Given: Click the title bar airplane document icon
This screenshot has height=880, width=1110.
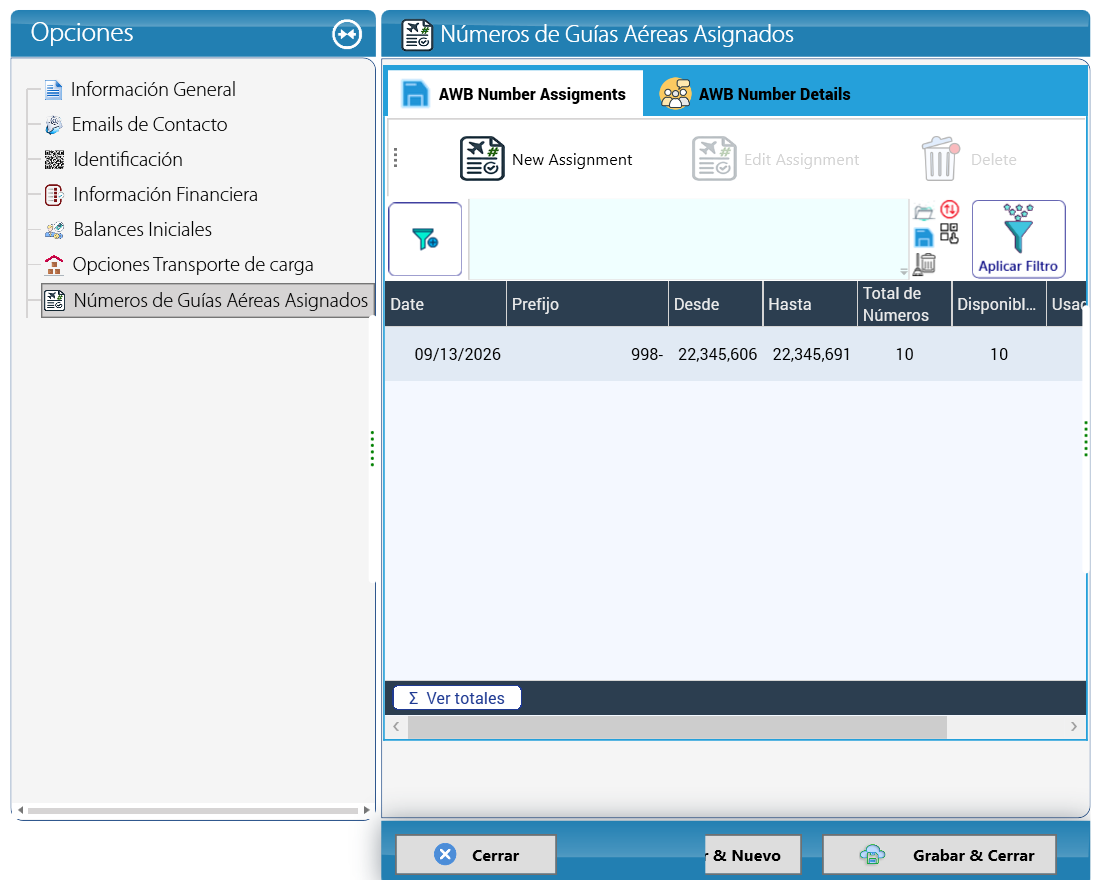Looking at the screenshot, I should pos(417,35).
